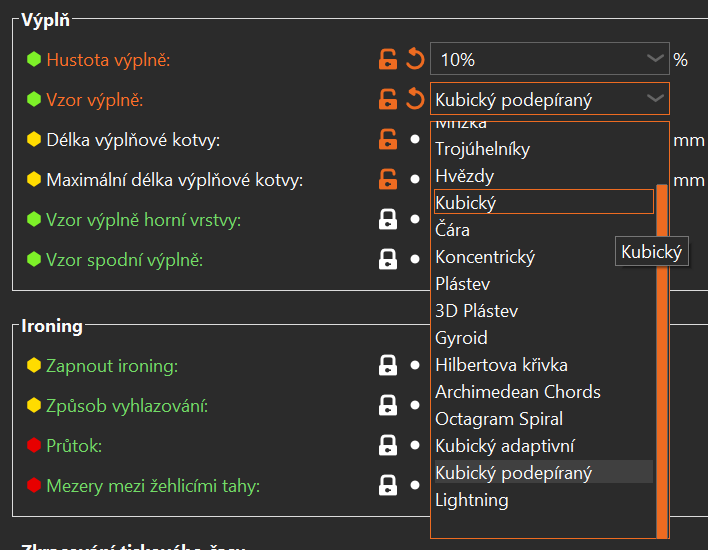Image resolution: width=708 pixels, height=550 pixels.
Task: Pick Kubický adaptivní from the list
Action: click(504, 446)
